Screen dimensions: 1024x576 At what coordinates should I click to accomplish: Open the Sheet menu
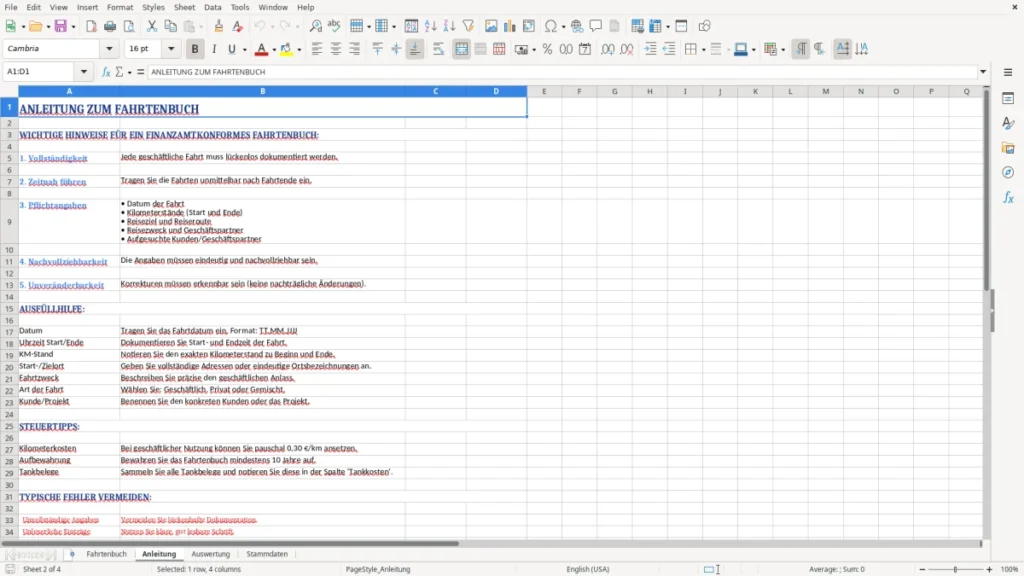(x=184, y=7)
